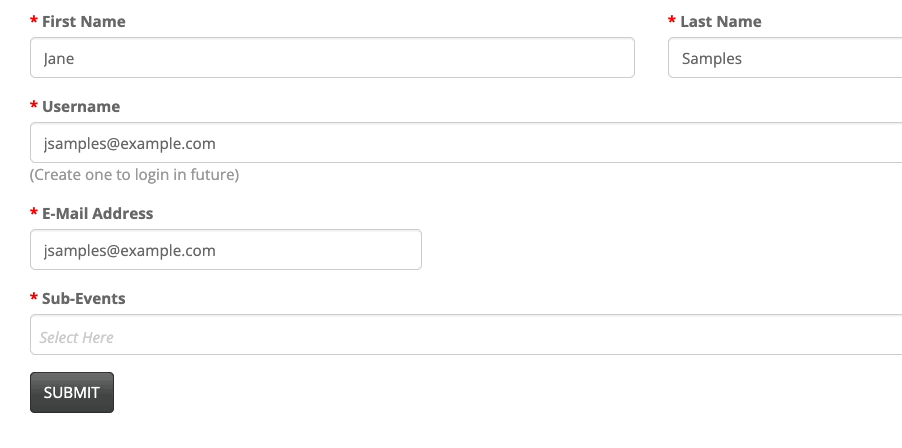Screen dimensions: 902x448
Task: Click into the E-Mail Address field
Action: coord(226,250)
